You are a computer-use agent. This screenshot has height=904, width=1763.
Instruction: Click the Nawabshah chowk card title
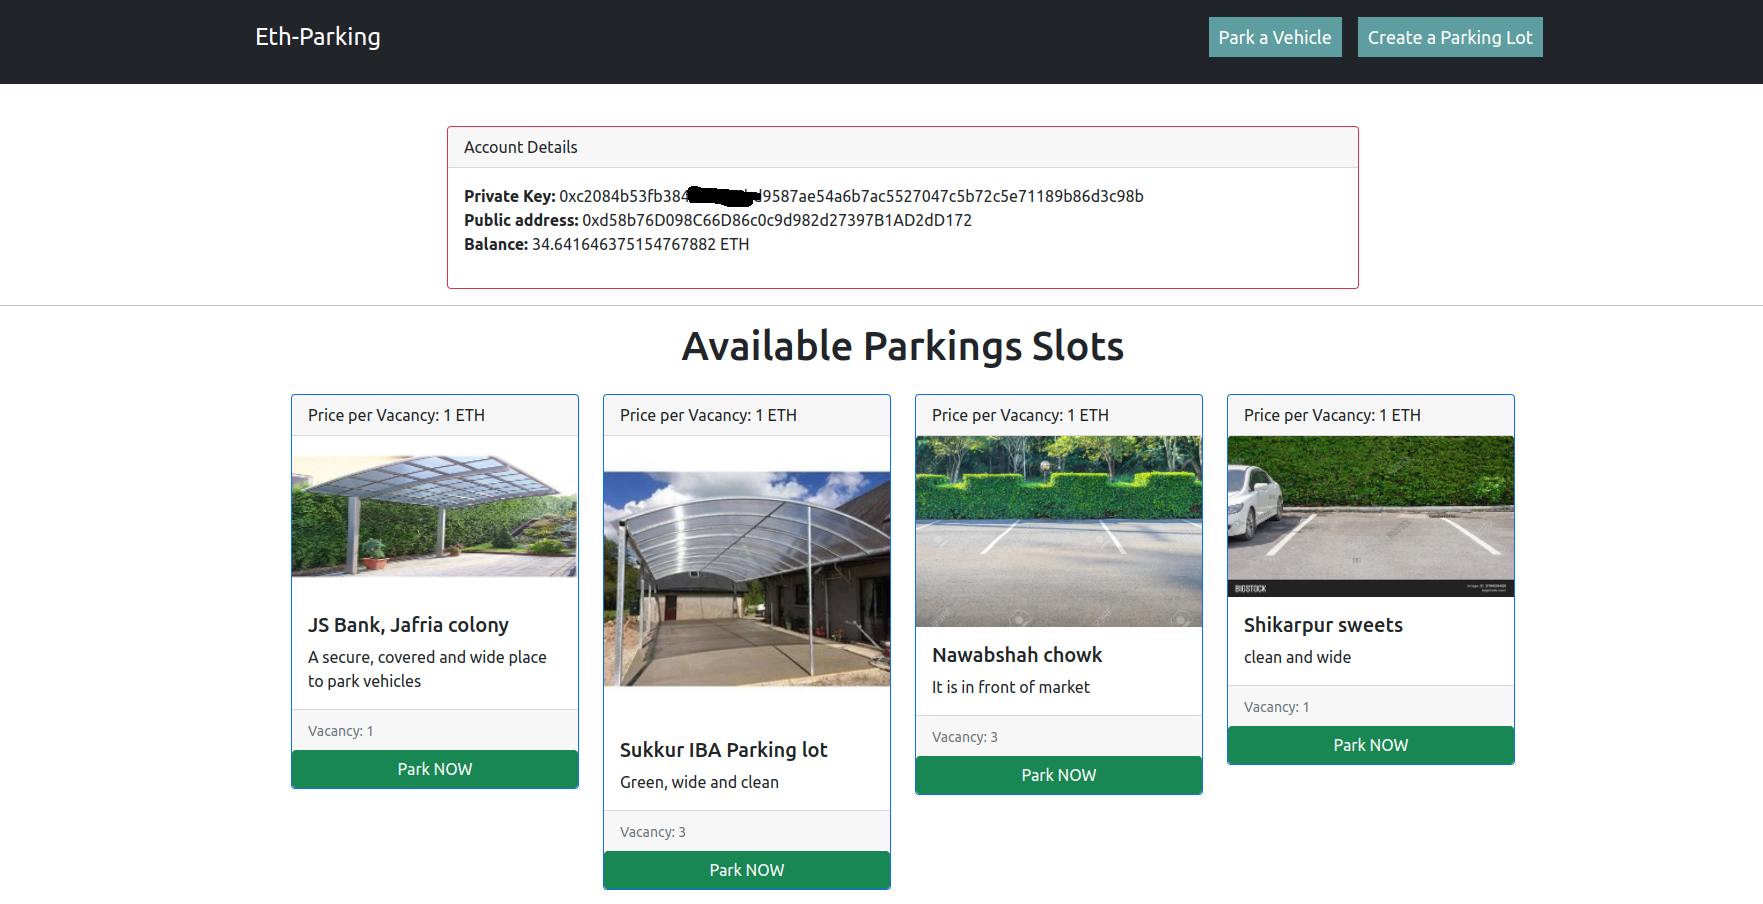[x=1017, y=654]
